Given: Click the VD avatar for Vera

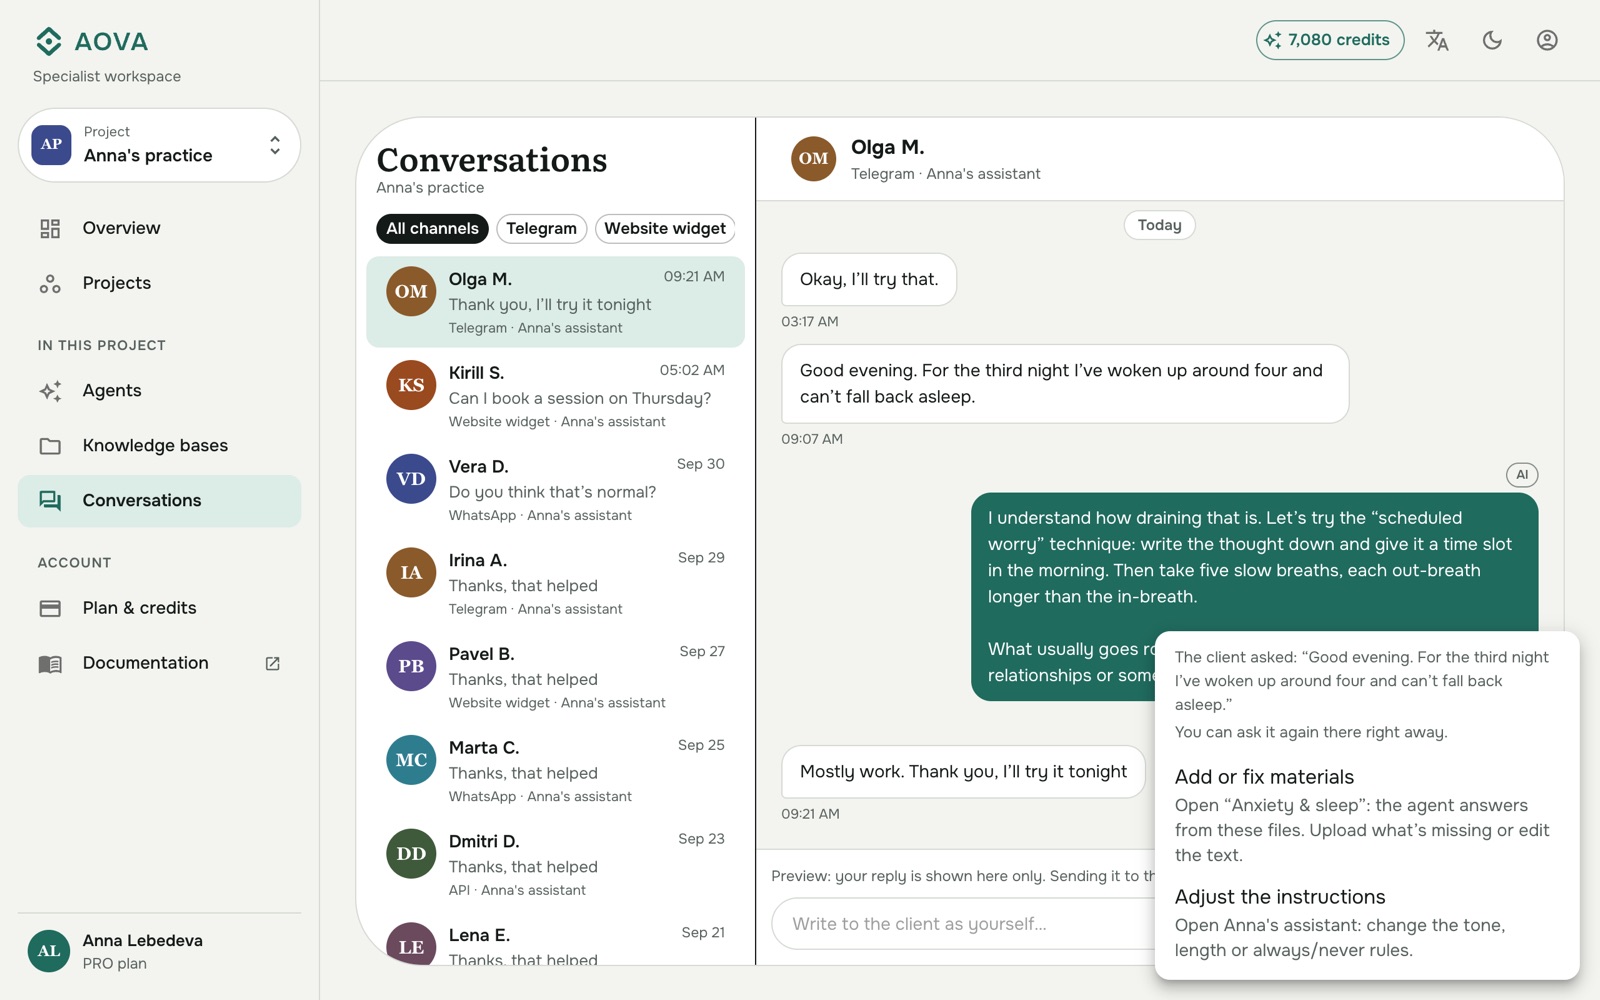Looking at the screenshot, I should (411, 479).
